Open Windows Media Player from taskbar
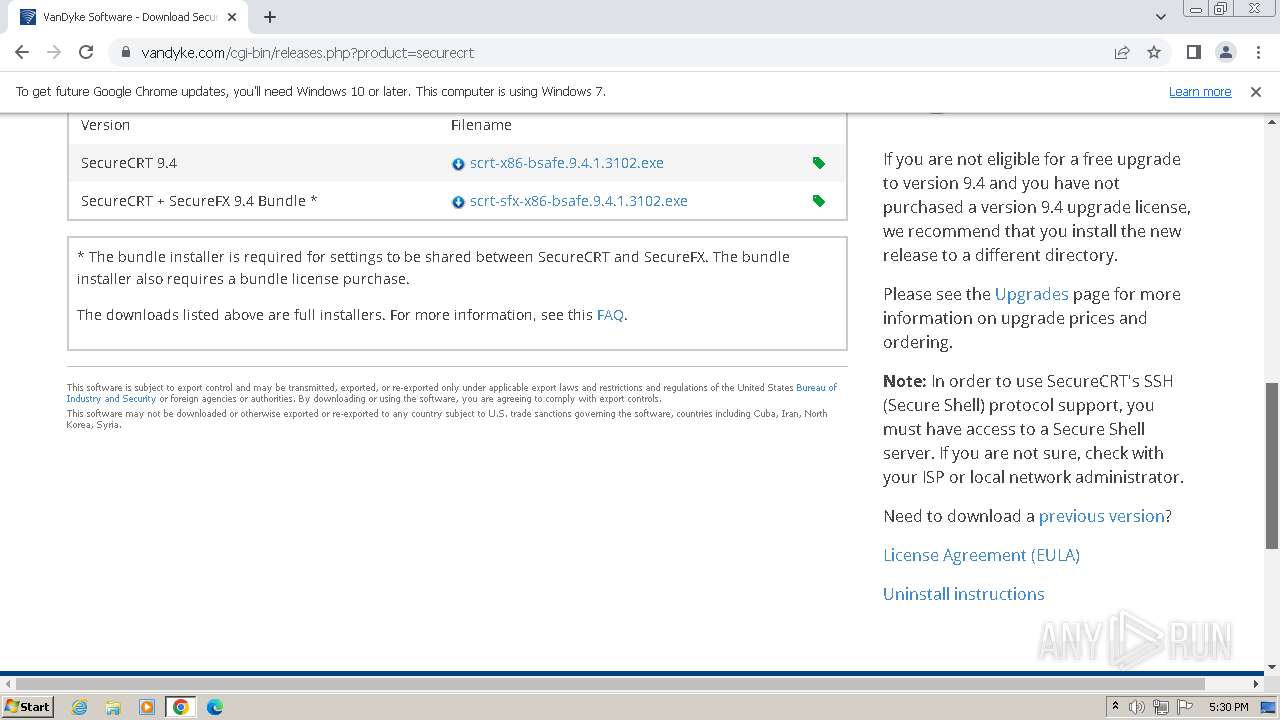The height and width of the screenshot is (720, 1280). (x=147, y=707)
